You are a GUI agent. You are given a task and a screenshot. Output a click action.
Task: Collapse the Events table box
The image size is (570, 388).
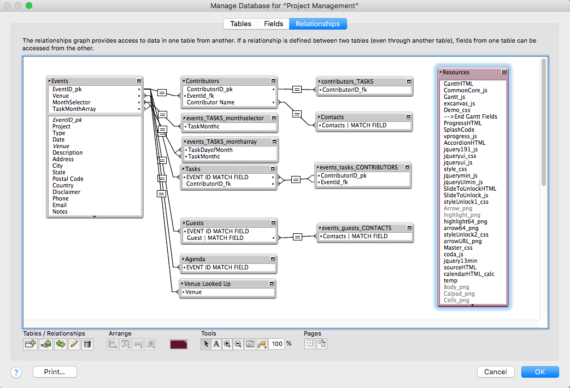tap(139, 81)
